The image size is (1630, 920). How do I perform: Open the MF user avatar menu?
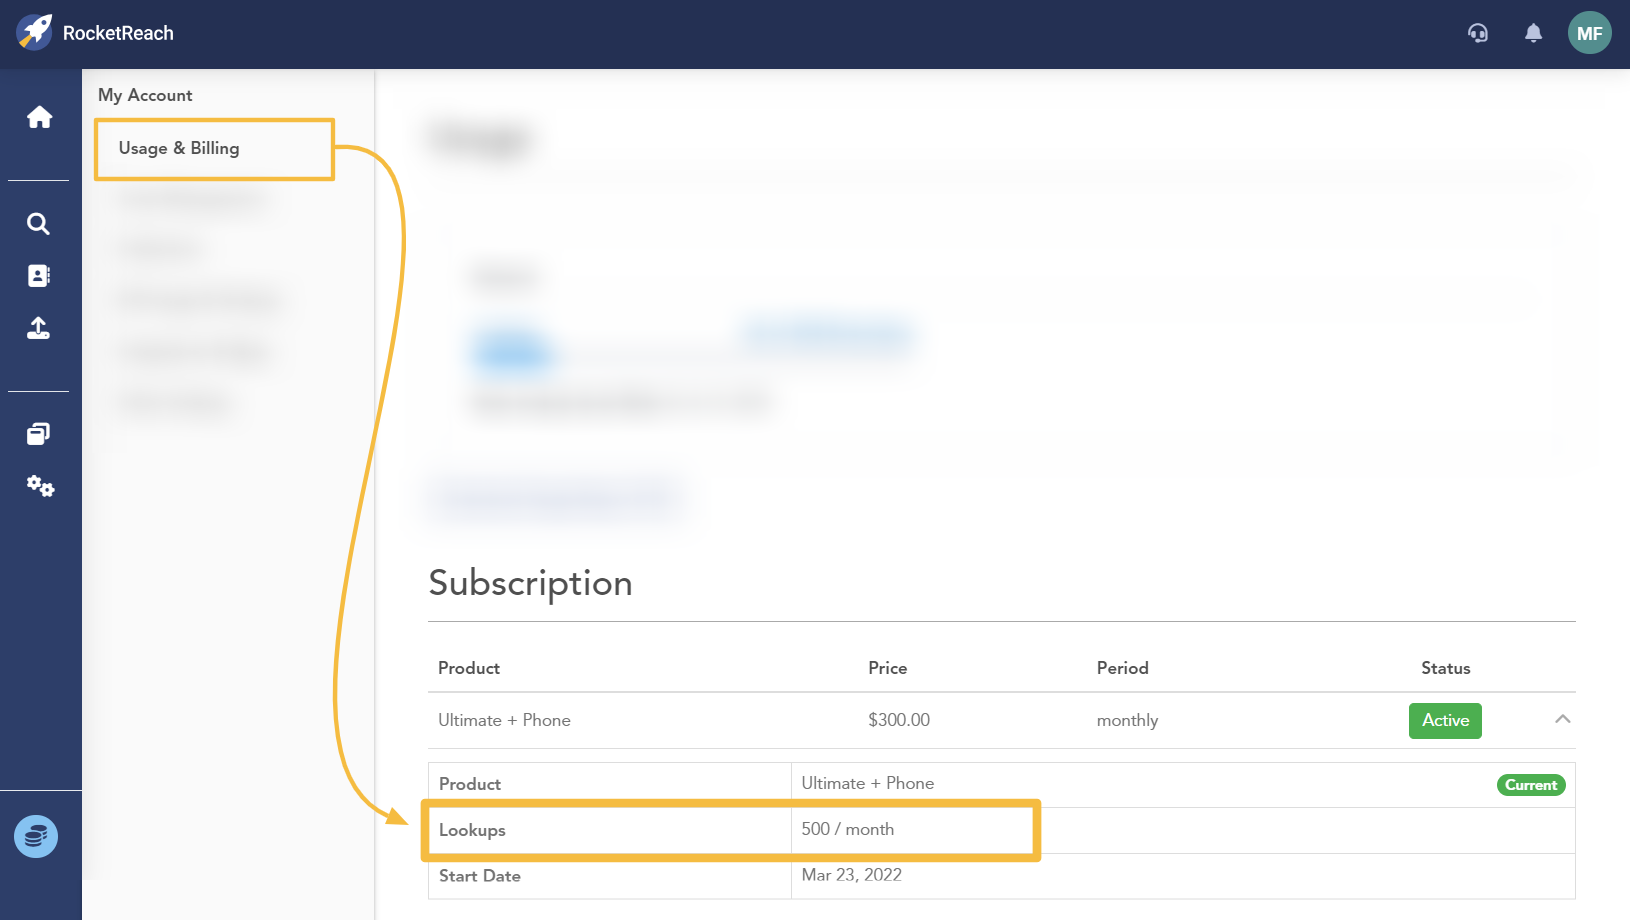click(1589, 33)
